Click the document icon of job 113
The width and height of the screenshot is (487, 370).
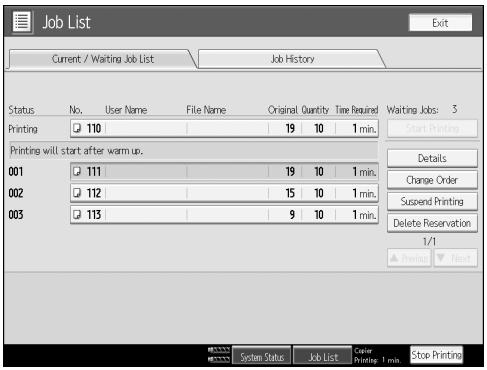(77, 214)
